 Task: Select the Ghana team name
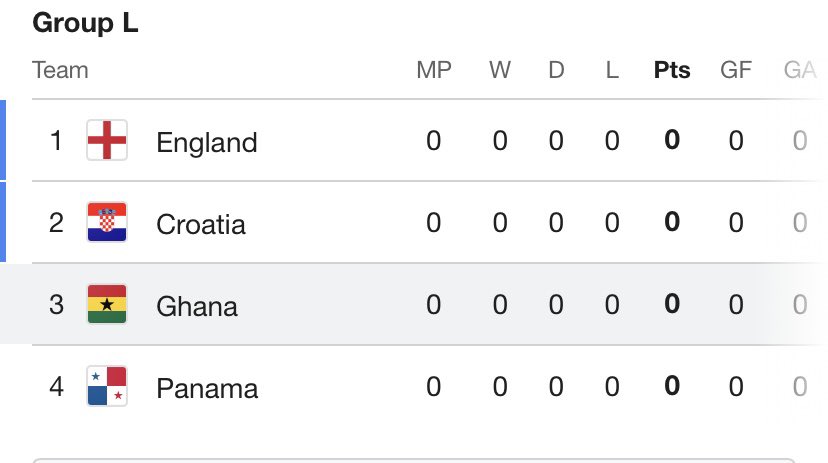click(x=197, y=305)
